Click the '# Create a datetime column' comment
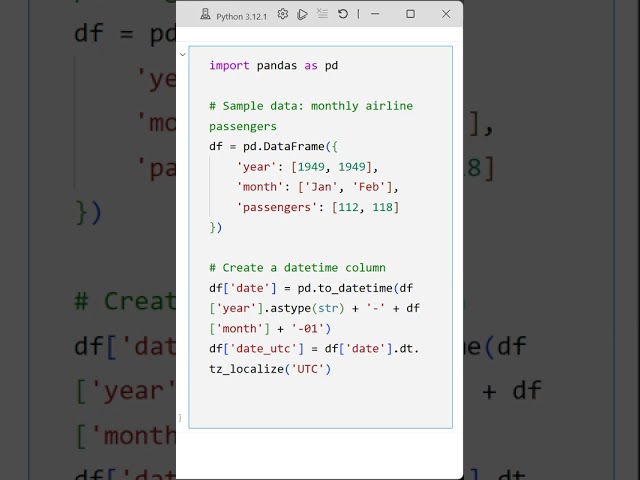640x480 pixels. click(297, 268)
